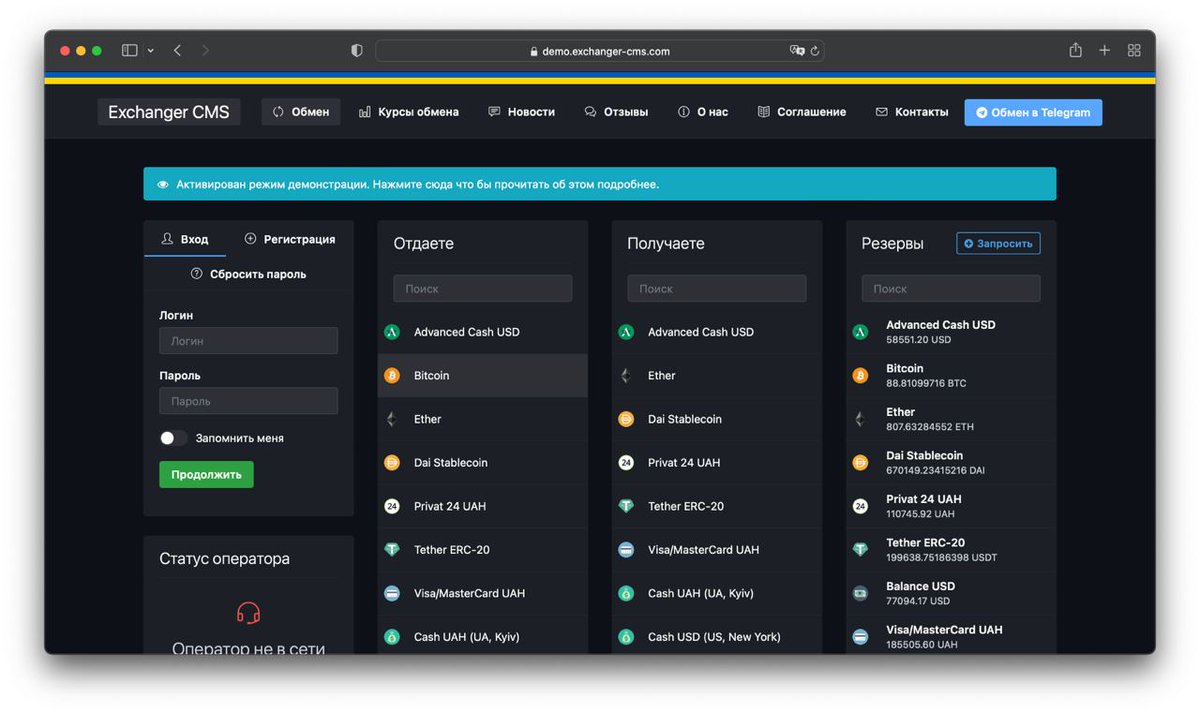Open the Новости menu item

(x=522, y=112)
